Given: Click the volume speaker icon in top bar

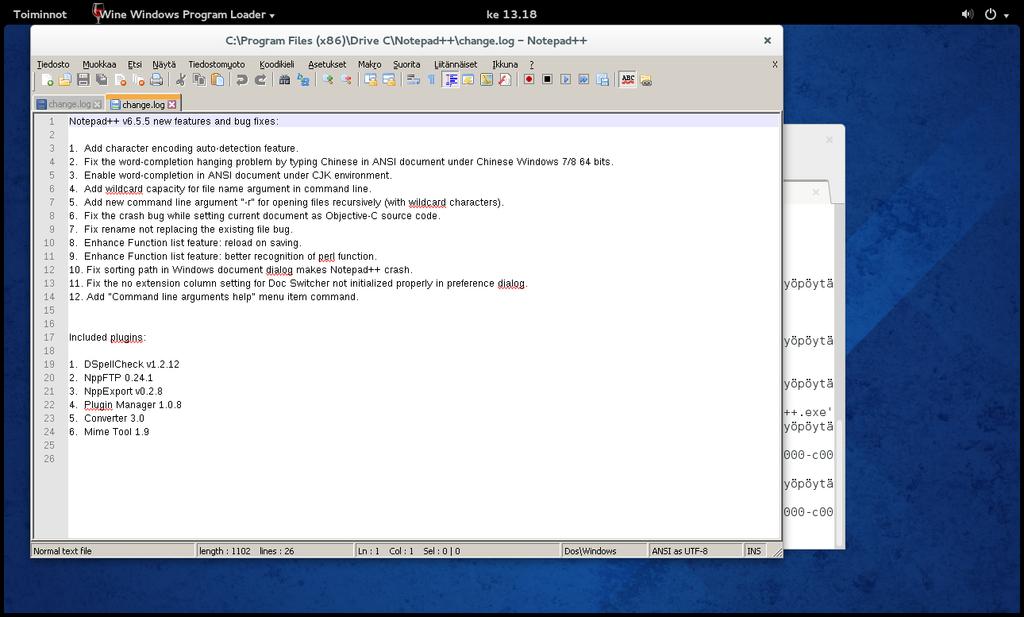Looking at the screenshot, I should pyautogui.click(x=967, y=14).
